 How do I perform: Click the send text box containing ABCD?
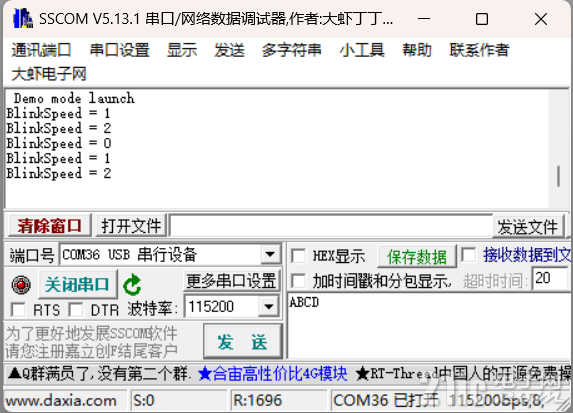click(x=429, y=325)
